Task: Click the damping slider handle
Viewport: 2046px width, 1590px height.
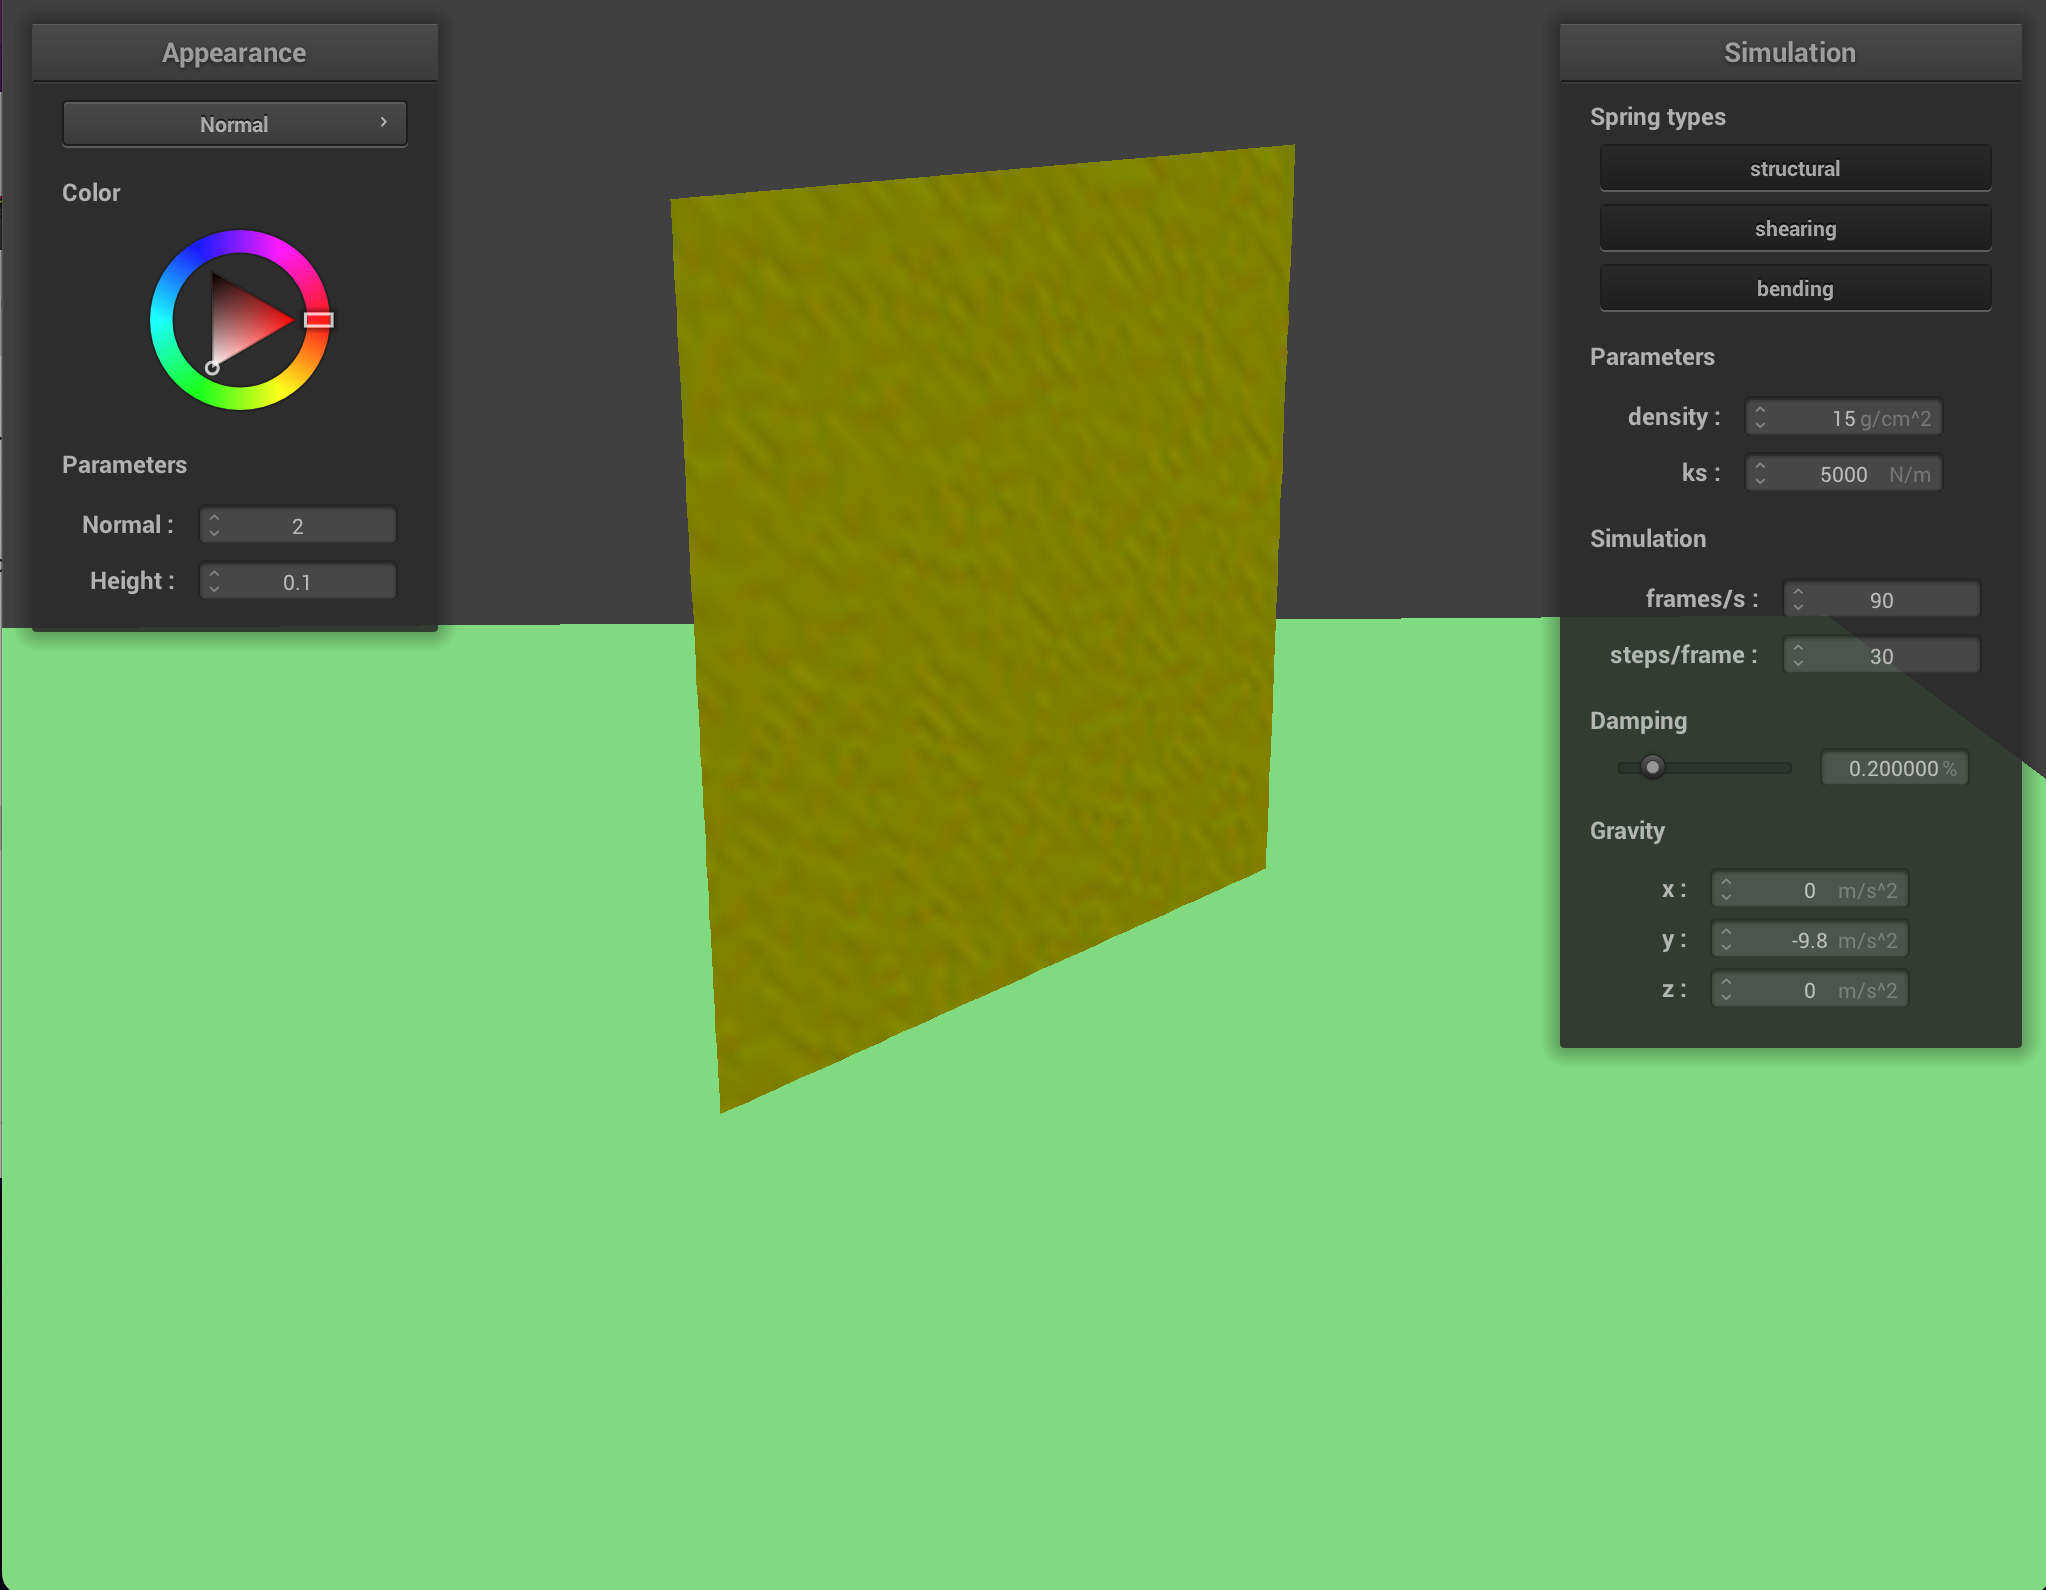Action: [x=1653, y=767]
